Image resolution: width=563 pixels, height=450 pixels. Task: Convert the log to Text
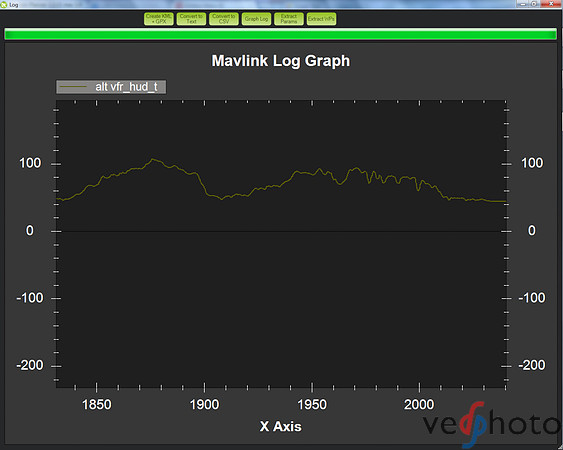coord(191,19)
